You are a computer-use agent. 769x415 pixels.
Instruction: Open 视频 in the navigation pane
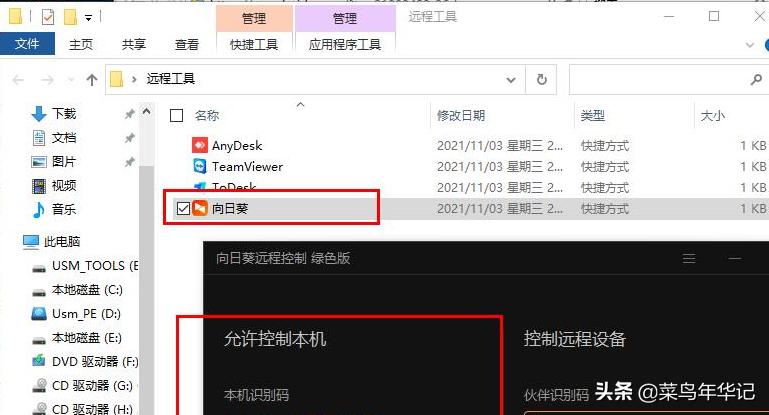tap(64, 185)
